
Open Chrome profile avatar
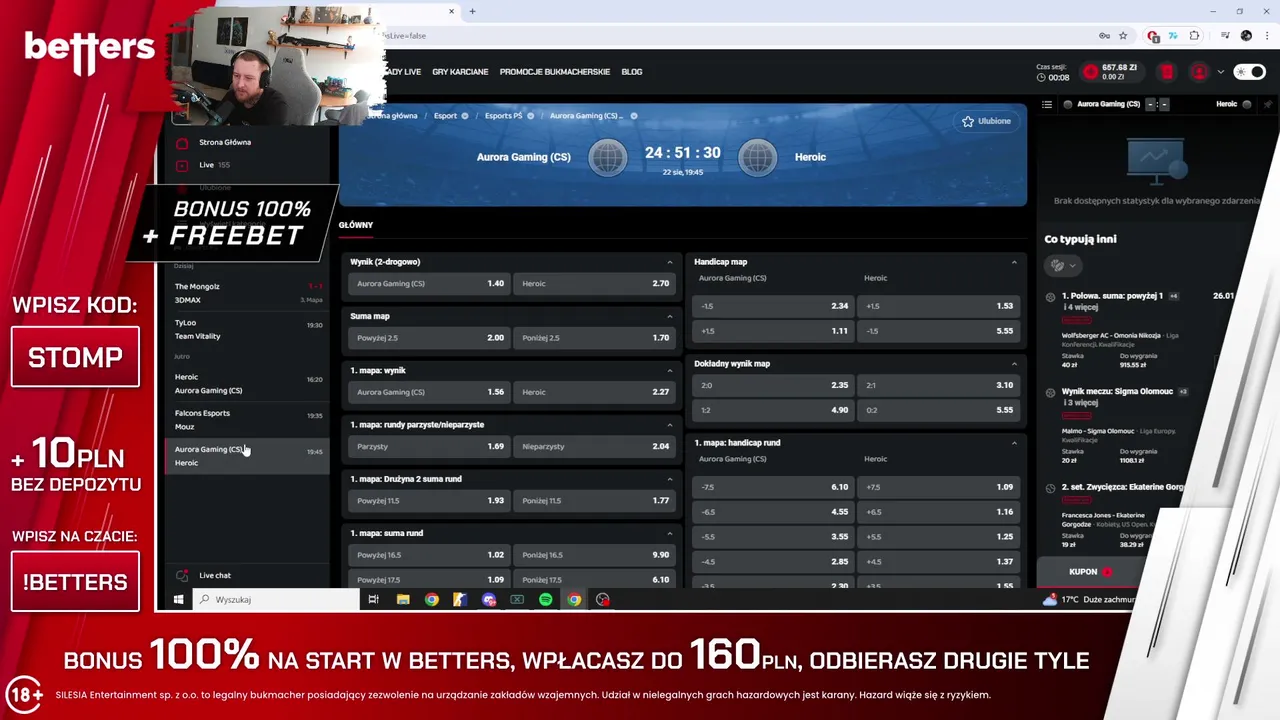click(1246, 36)
